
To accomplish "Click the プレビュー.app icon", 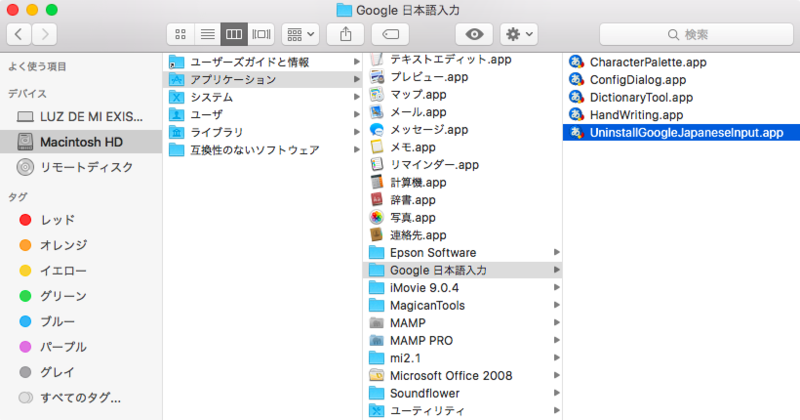I will click(377, 77).
